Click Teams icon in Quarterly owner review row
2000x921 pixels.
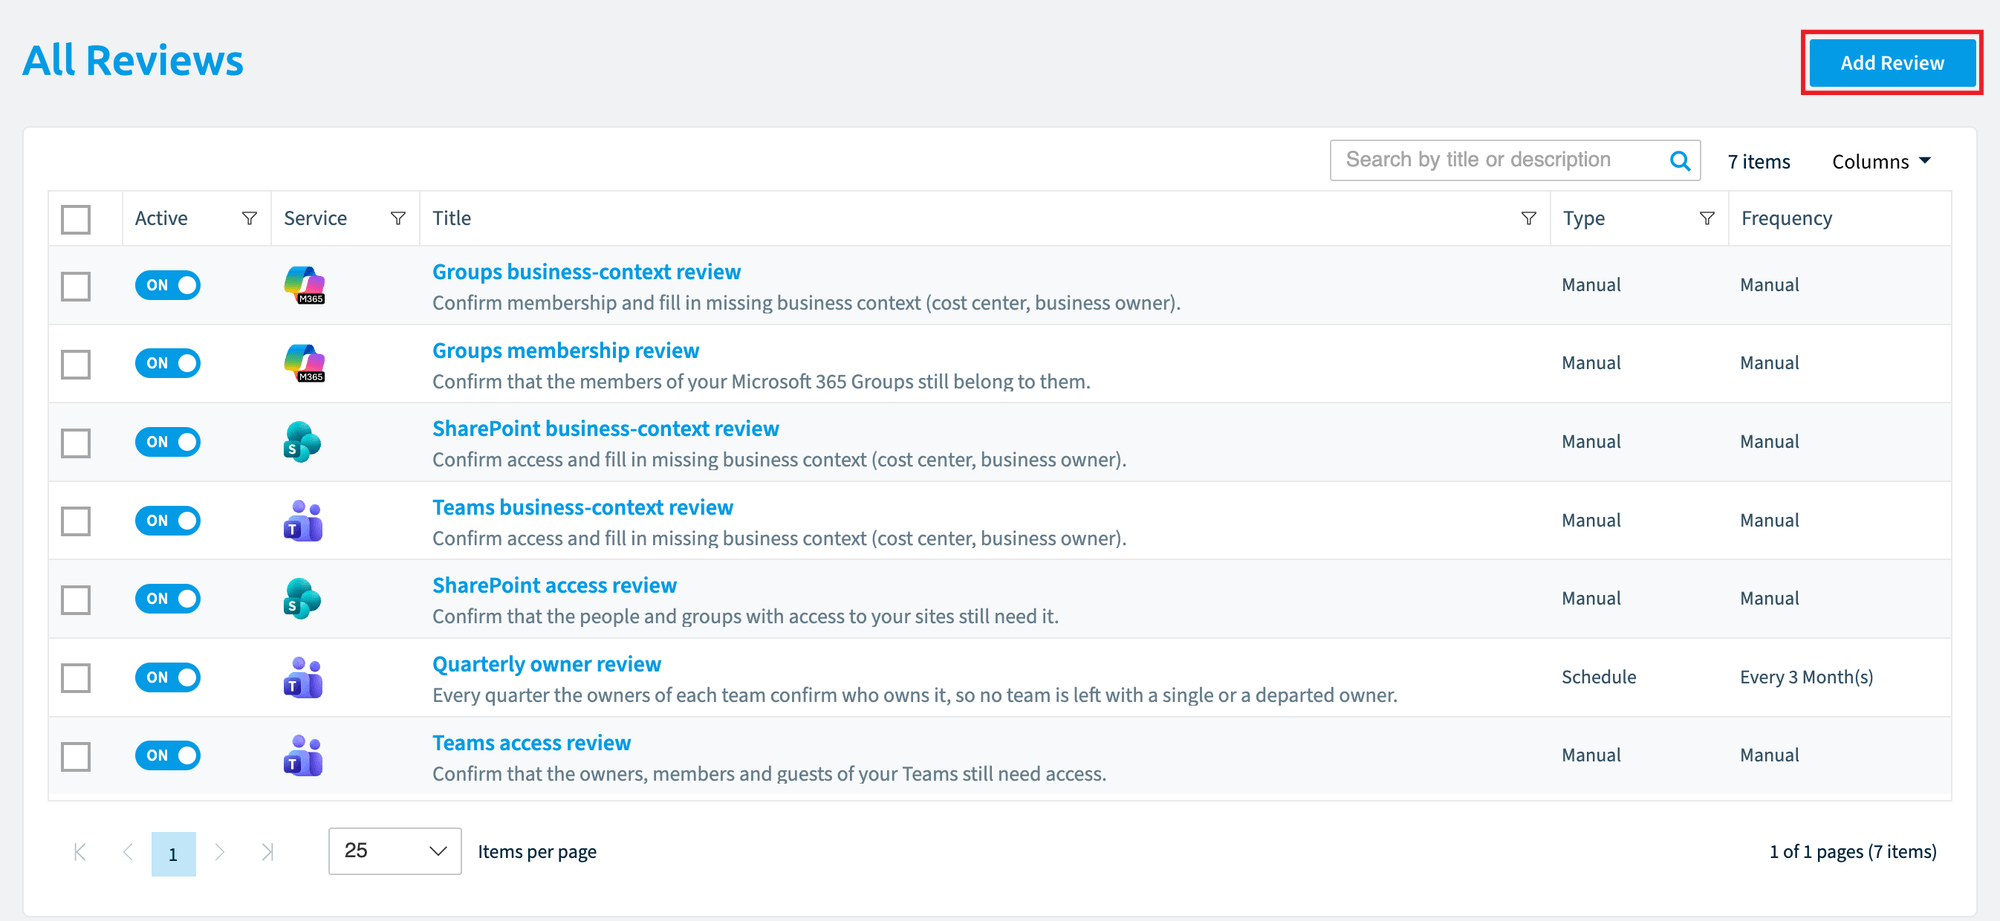[x=303, y=678]
